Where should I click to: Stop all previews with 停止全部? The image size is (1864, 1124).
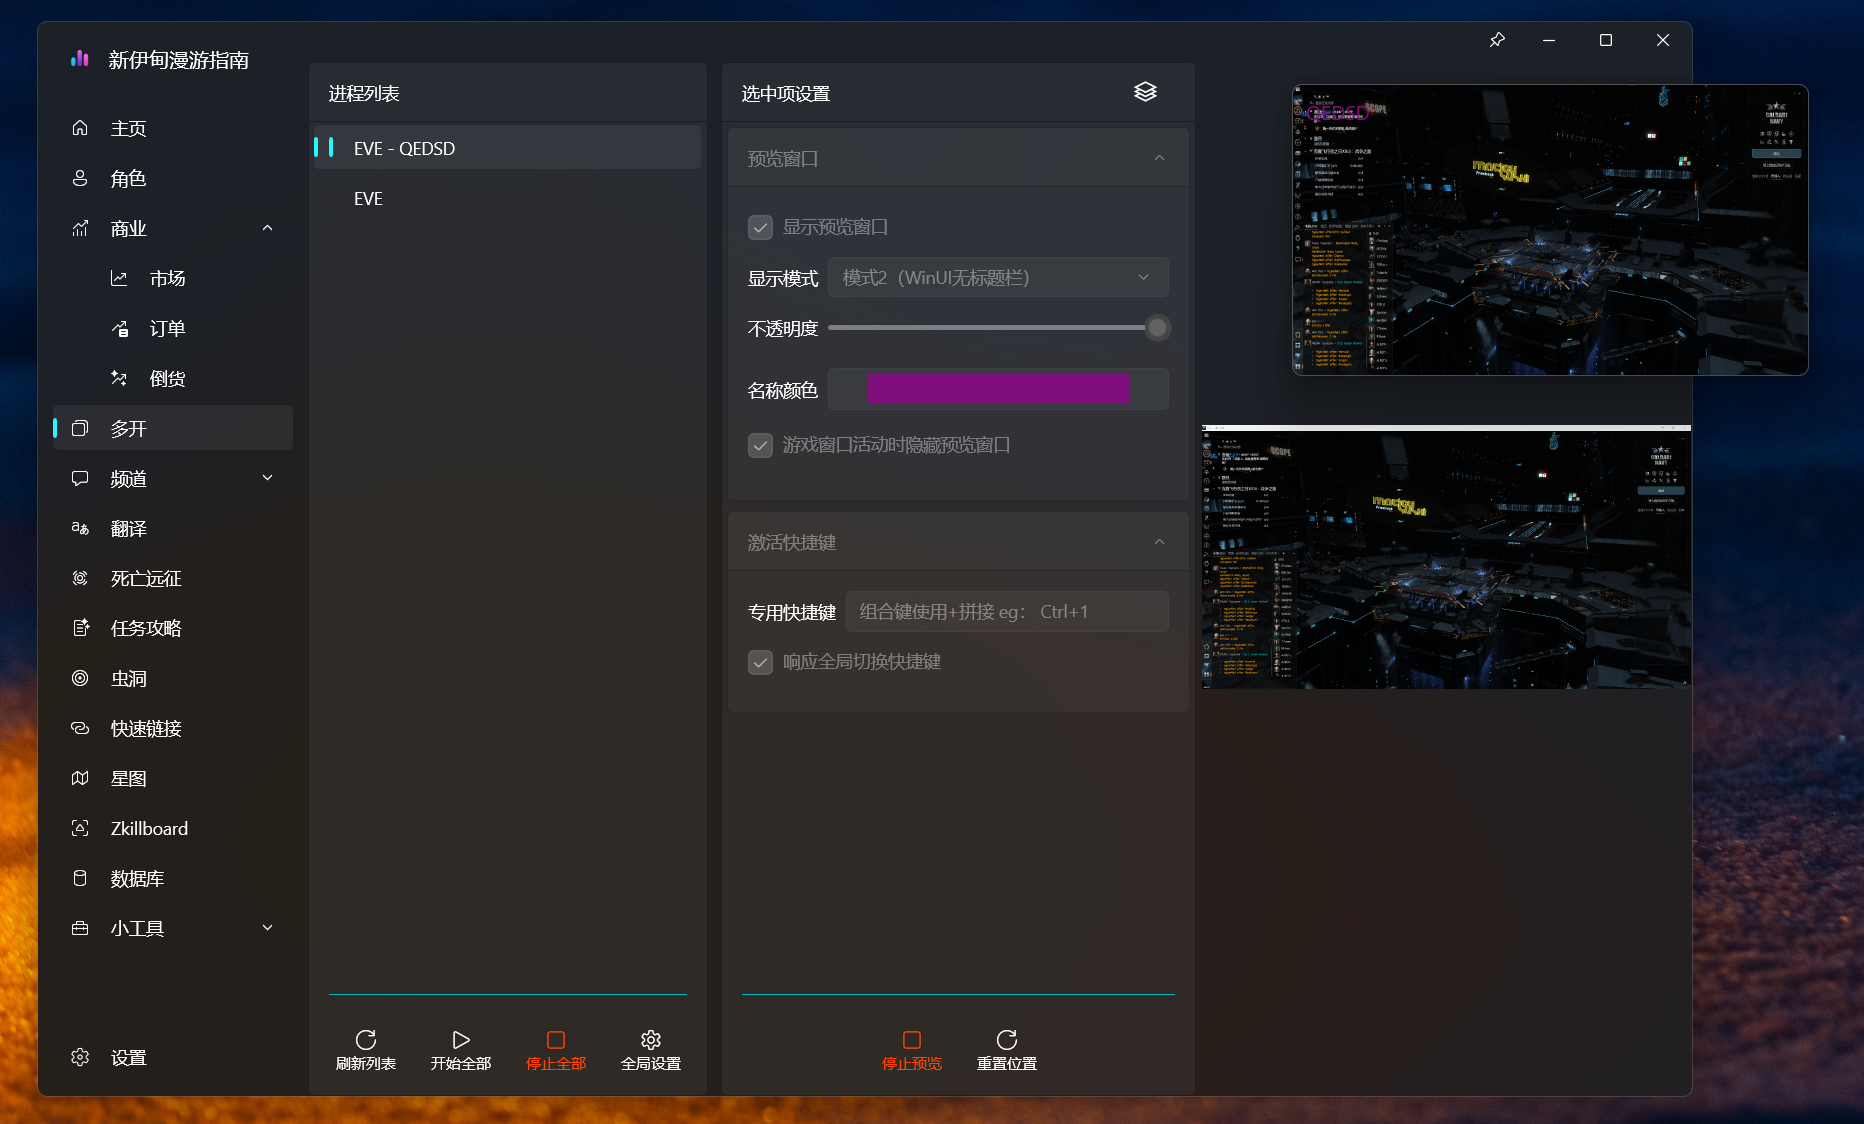(x=556, y=1050)
